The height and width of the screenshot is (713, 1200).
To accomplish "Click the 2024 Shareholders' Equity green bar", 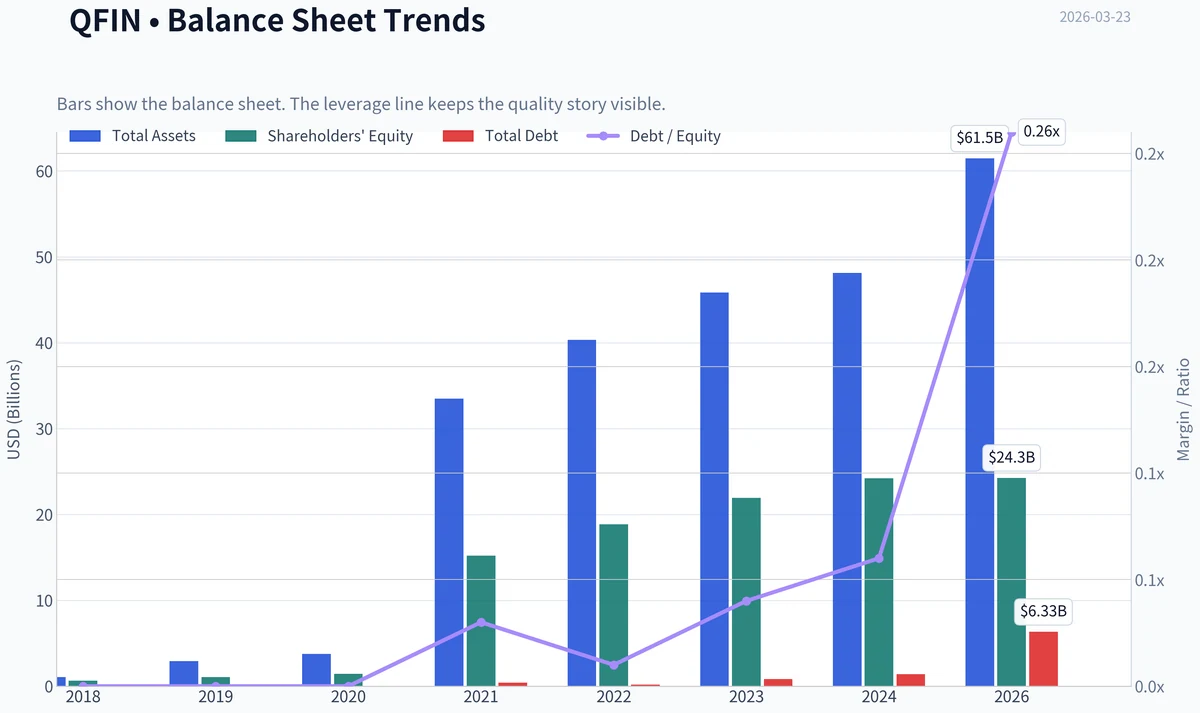I will click(x=879, y=582).
